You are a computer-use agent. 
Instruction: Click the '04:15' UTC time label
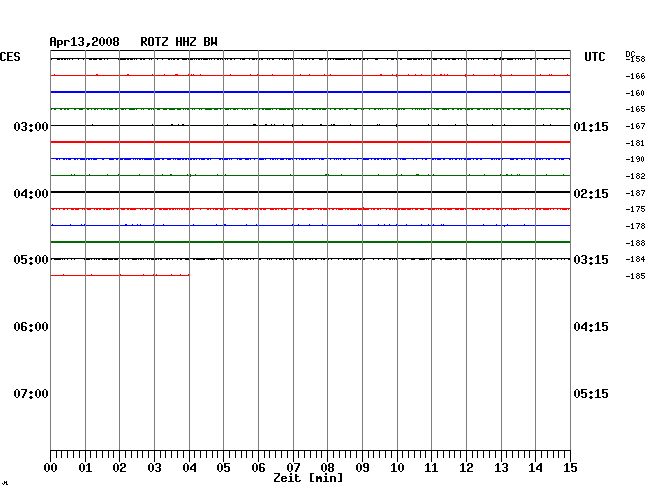pos(591,327)
